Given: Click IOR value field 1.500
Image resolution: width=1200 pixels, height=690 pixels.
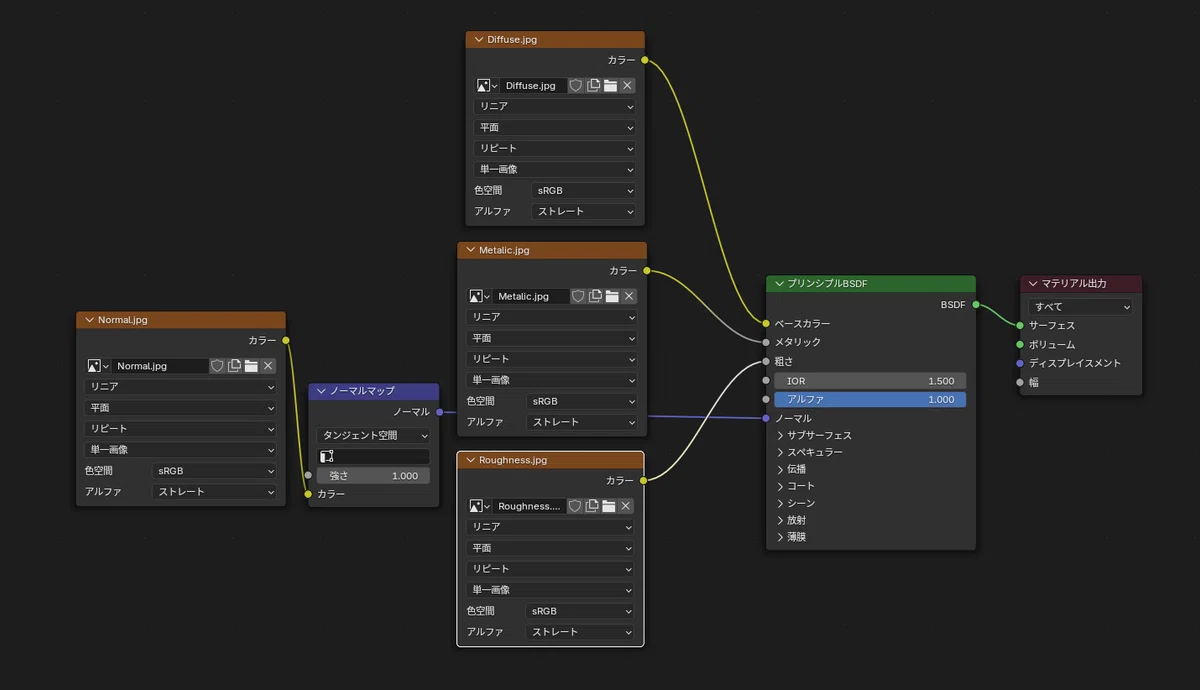Looking at the screenshot, I should 870,381.
